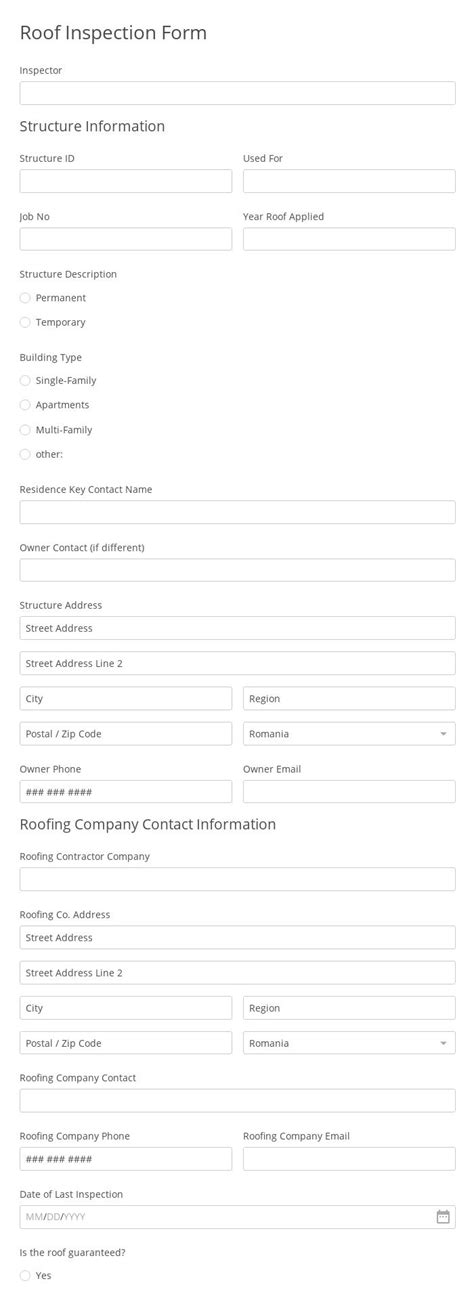Click the Roofing Contractor Company field
Image resolution: width=474 pixels, height=1300 pixels.
tap(237, 879)
